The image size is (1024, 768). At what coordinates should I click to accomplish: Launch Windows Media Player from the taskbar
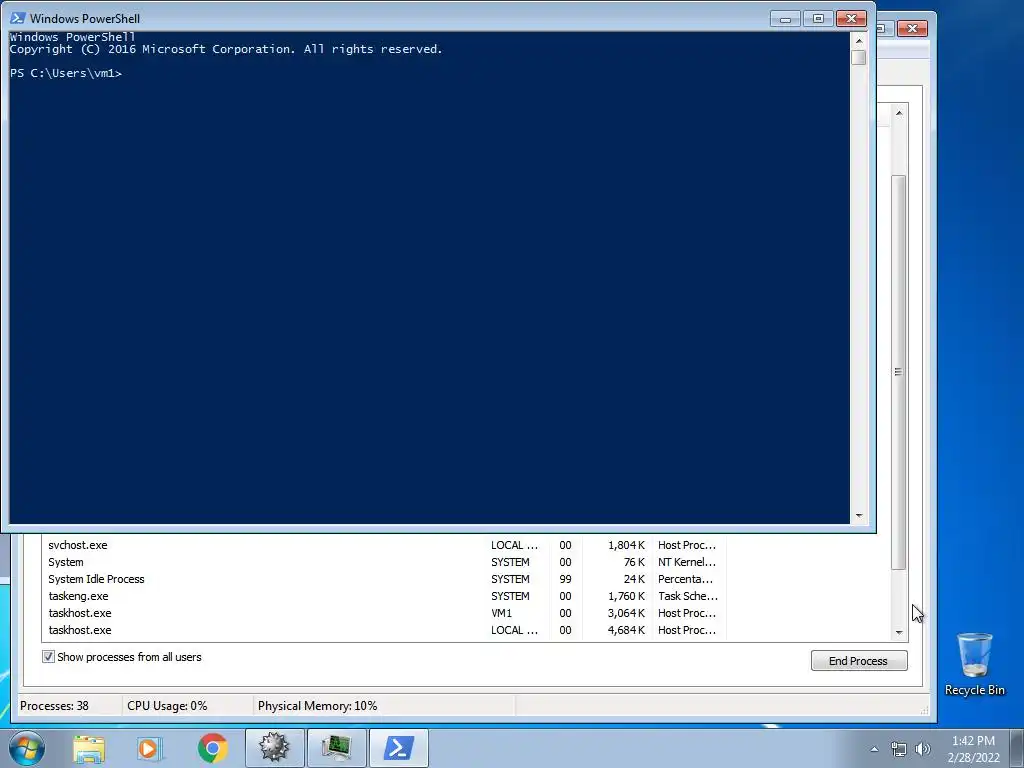click(149, 749)
